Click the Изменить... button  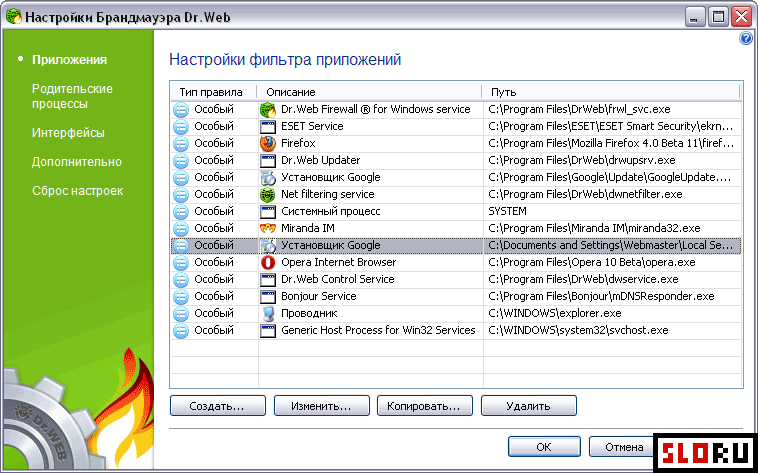pyautogui.click(x=321, y=406)
